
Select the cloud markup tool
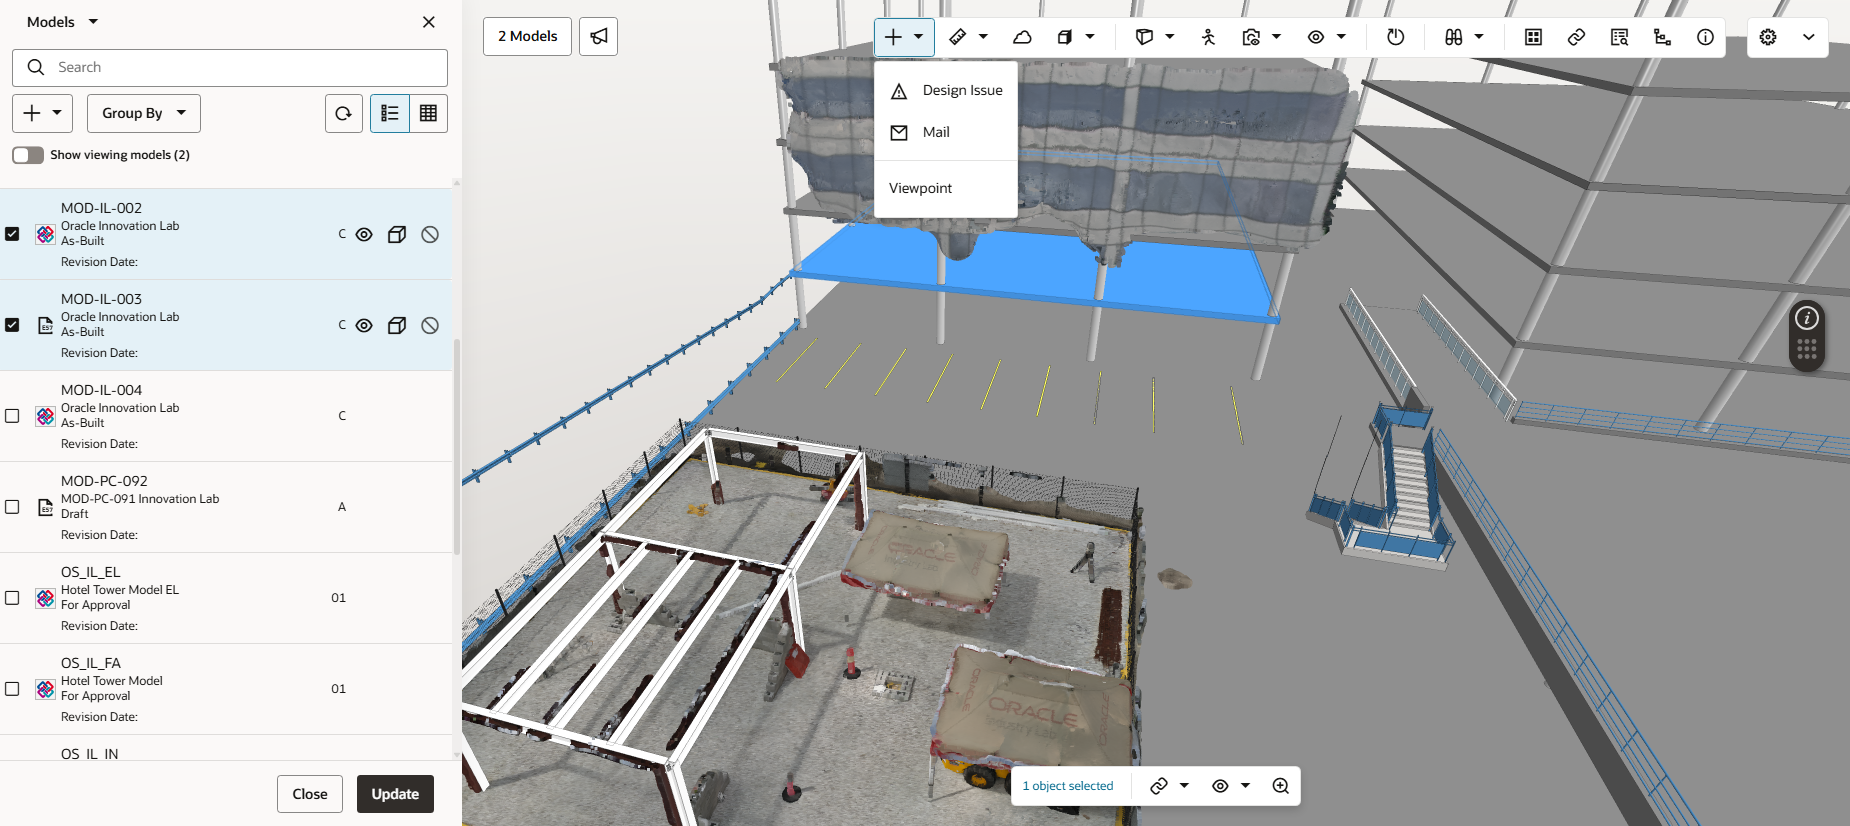(x=1022, y=37)
